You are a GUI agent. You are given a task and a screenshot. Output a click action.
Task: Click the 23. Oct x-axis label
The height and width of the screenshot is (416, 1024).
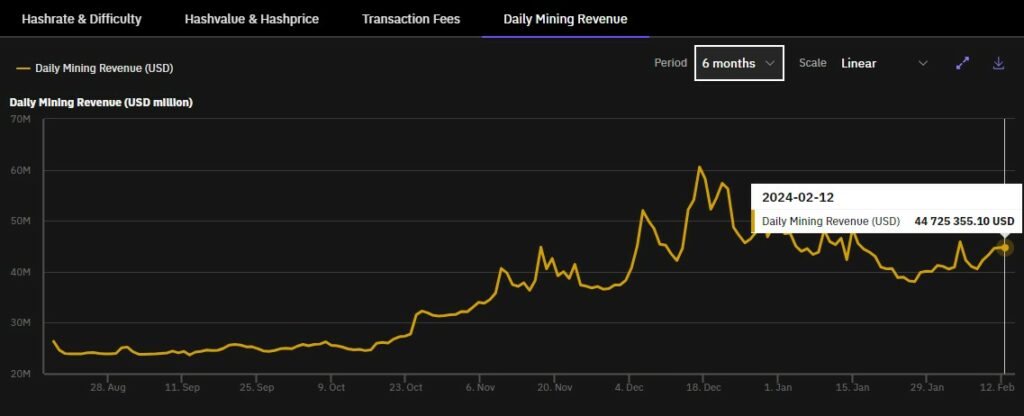(406, 387)
